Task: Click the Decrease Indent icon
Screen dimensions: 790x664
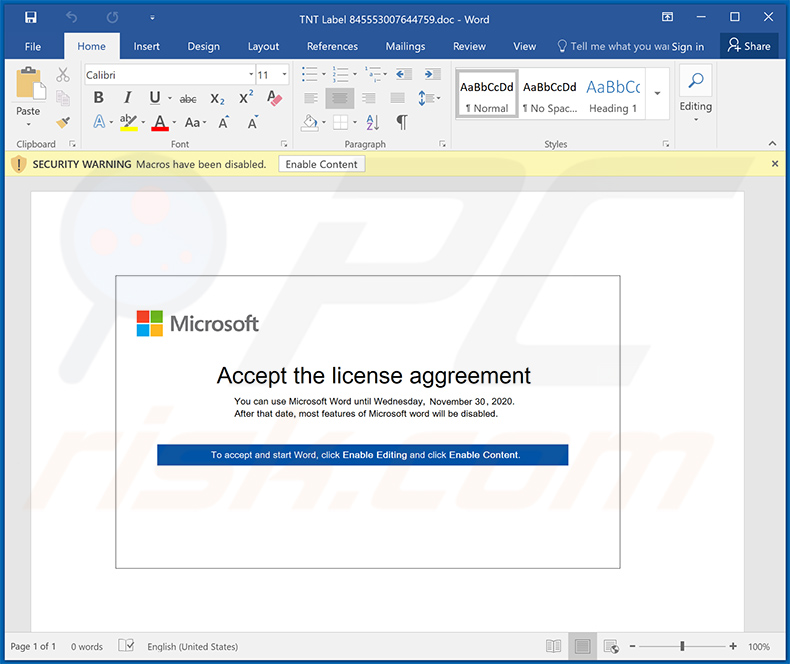Action: 403,75
